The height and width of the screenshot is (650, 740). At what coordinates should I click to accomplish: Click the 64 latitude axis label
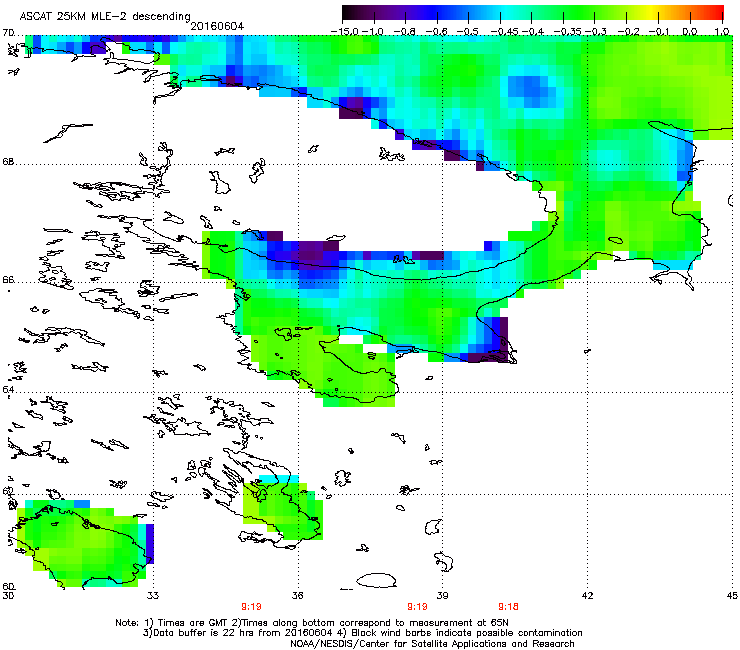(8, 389)
